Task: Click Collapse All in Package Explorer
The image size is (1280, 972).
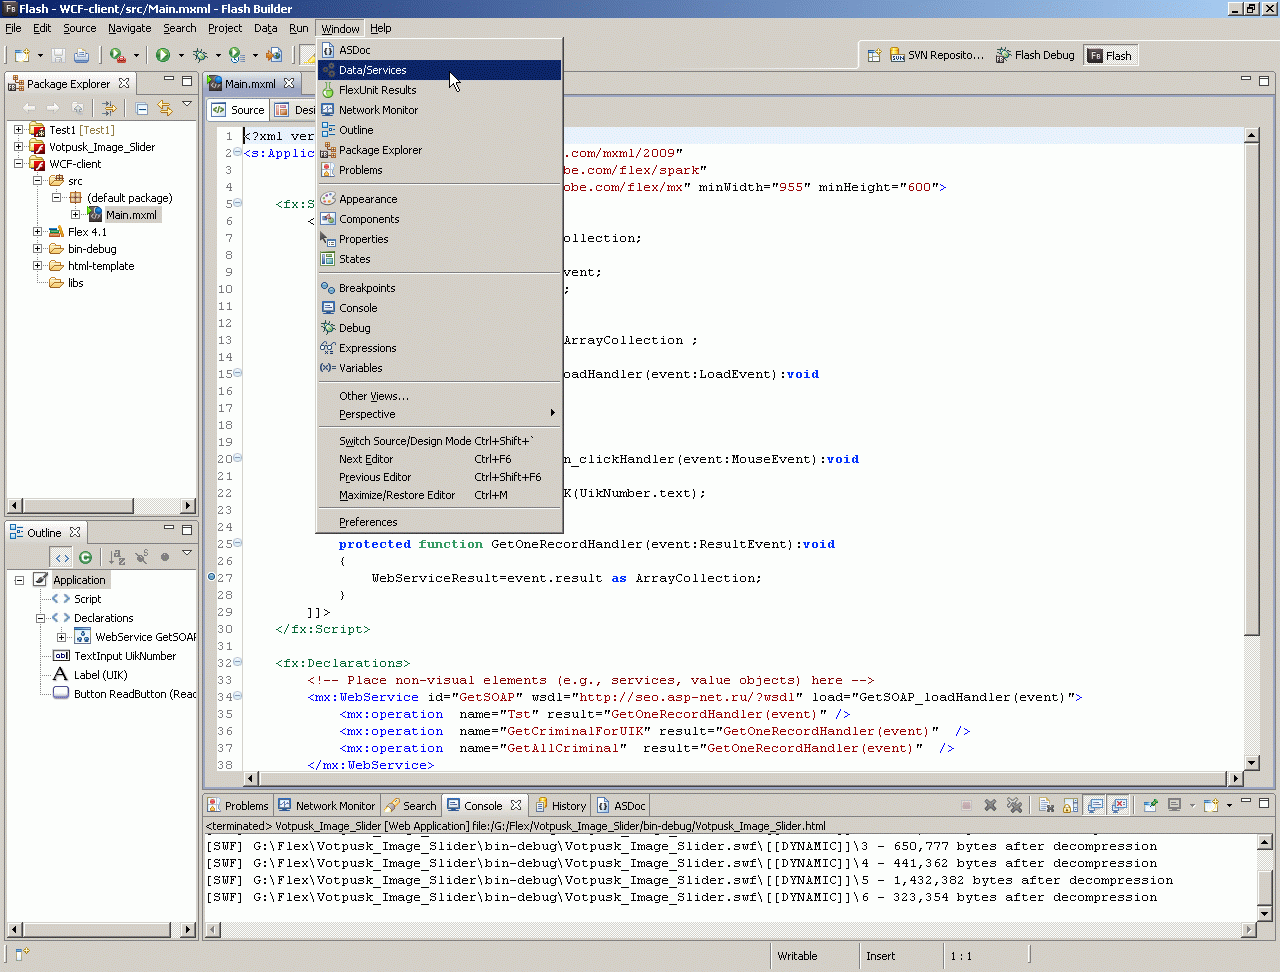Action: (142, 108)
